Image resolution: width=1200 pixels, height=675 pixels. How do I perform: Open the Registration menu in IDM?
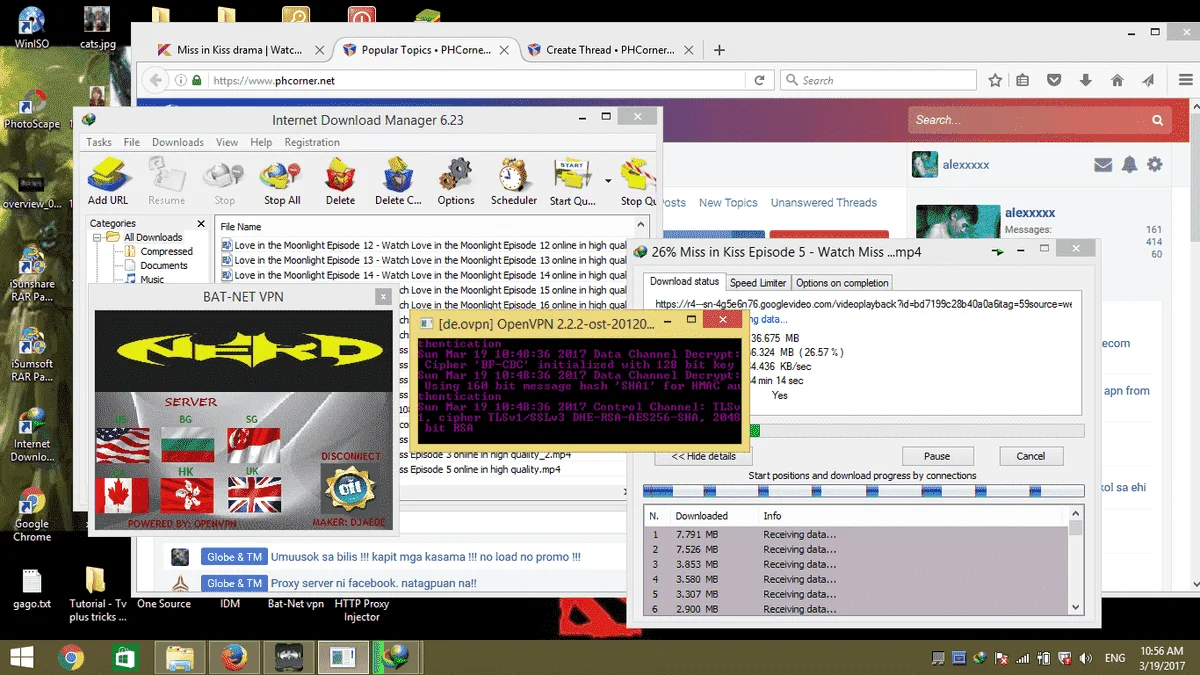pos(312,142)
